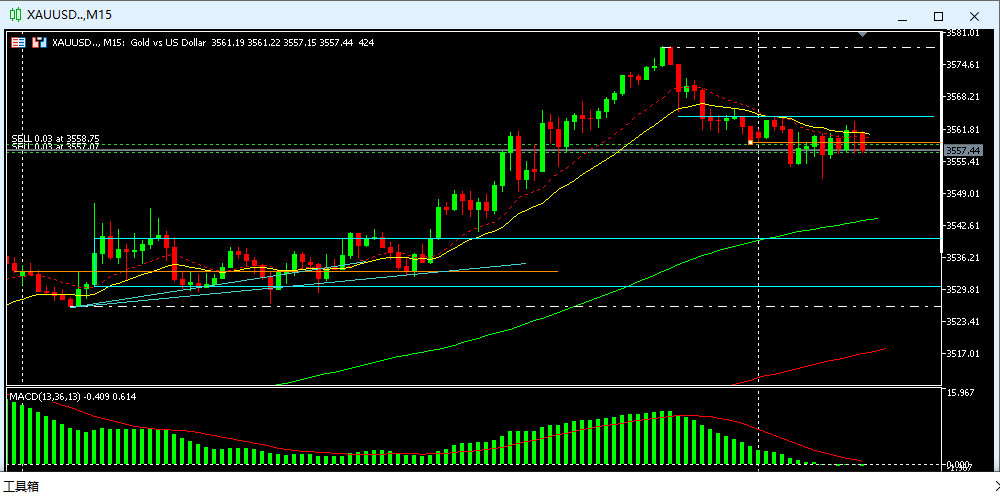Click the Gold vs US Dollar chart description
Screen dimensions: 1000x500
pos(168,43)
